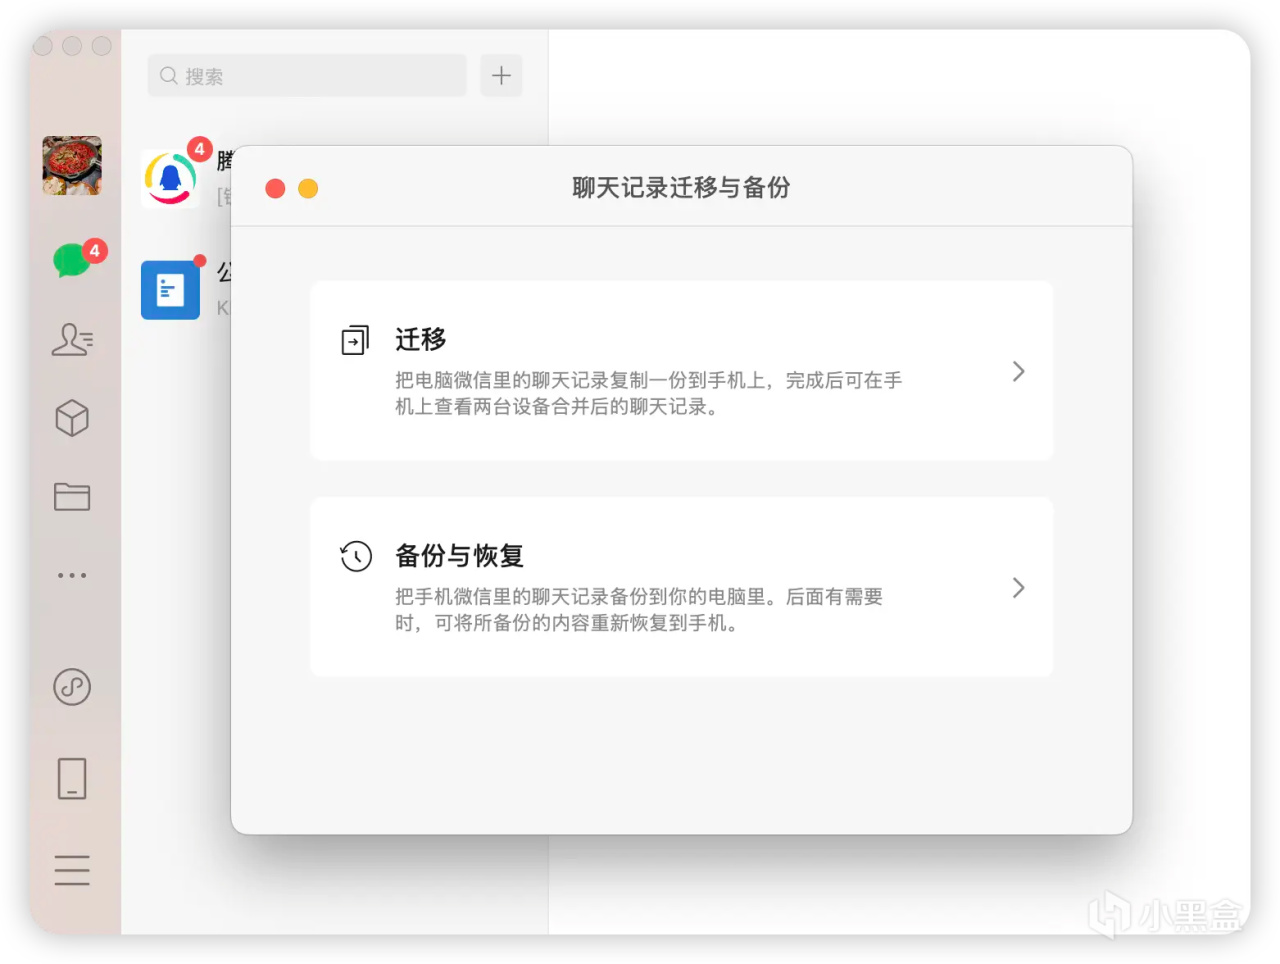Viewport: 1280px width, 964px height.
Task: Click the 迁移 migrate icon in dialog
Action: 355,340
